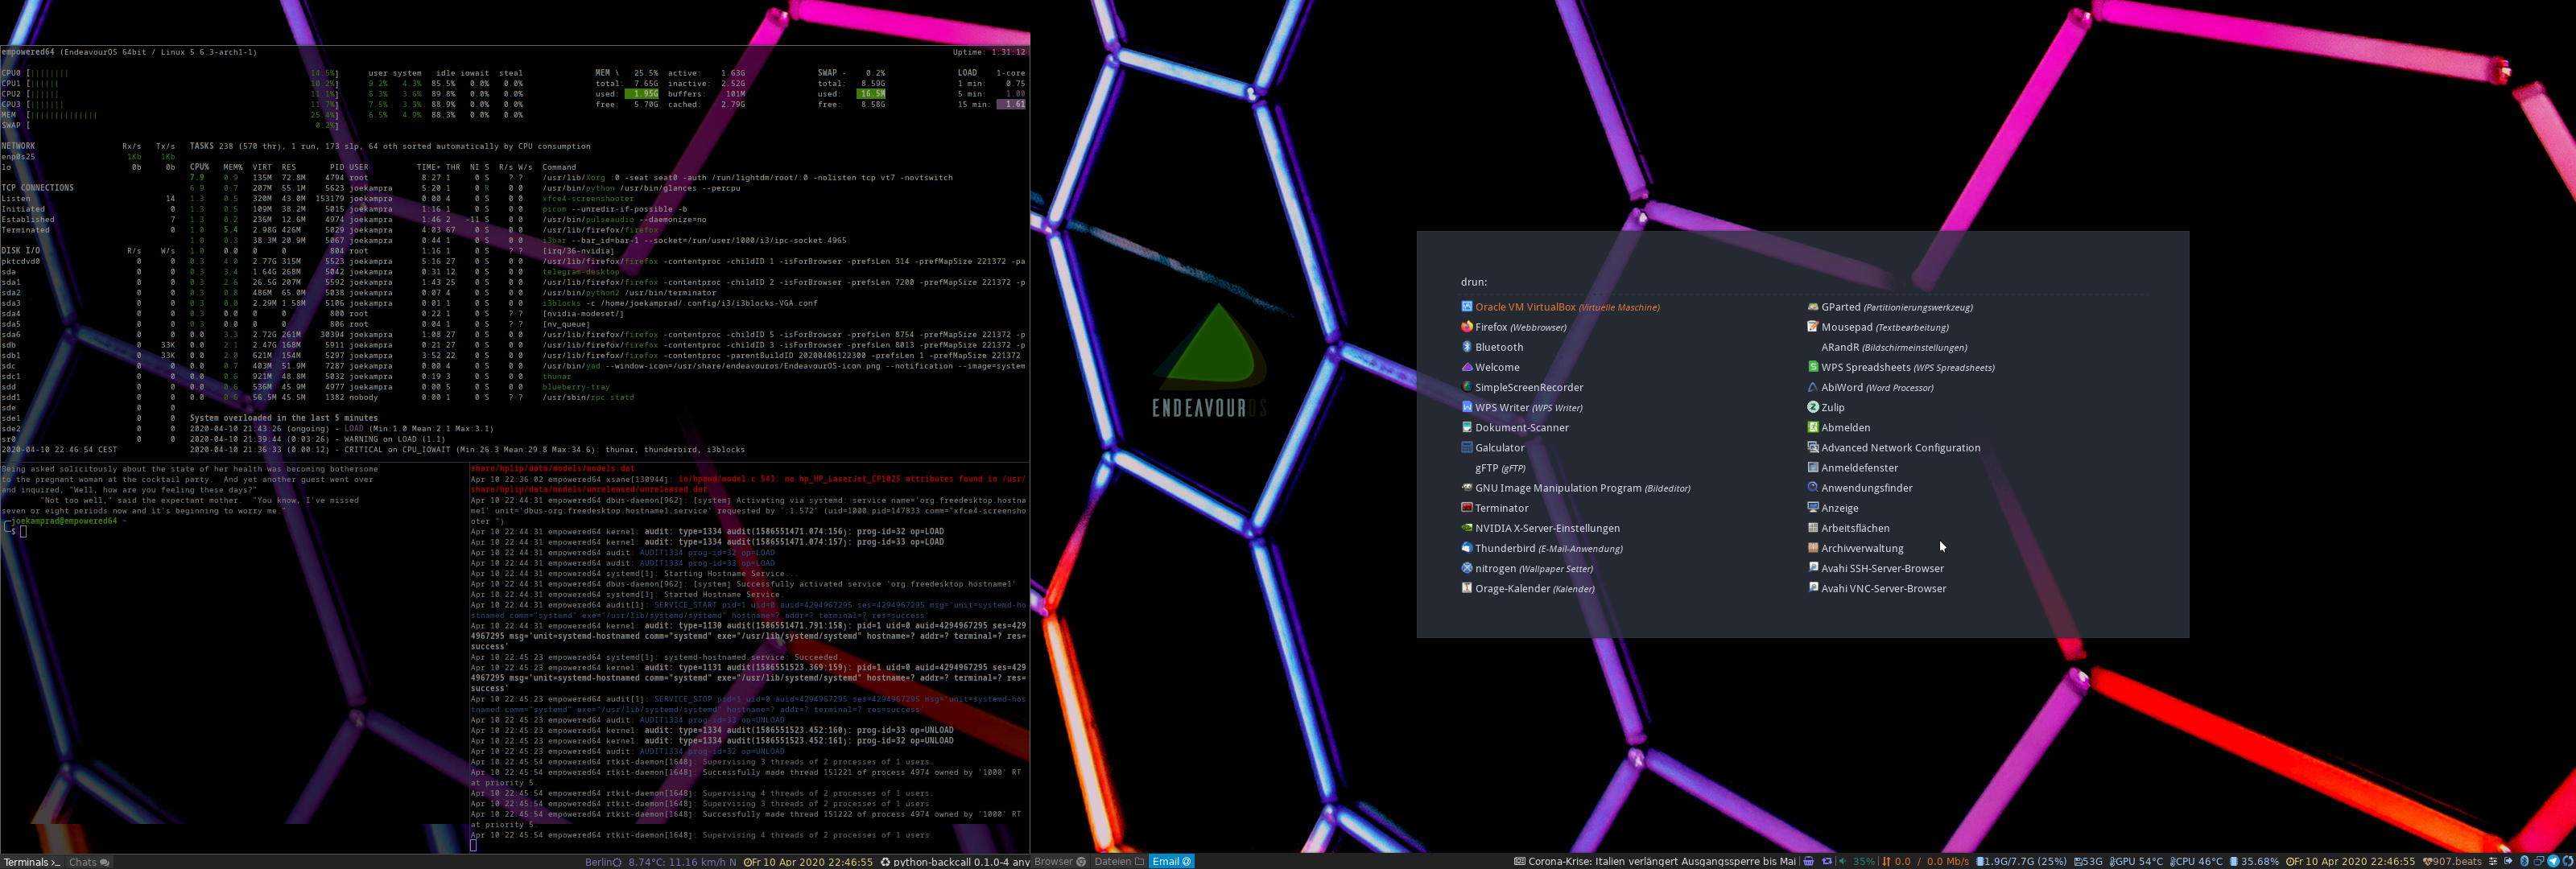Image resolution: width=2576 pixels, height=869 pixels.
Task: Click python-backcall update notice in bar
Action: click(x=954, y=862)
